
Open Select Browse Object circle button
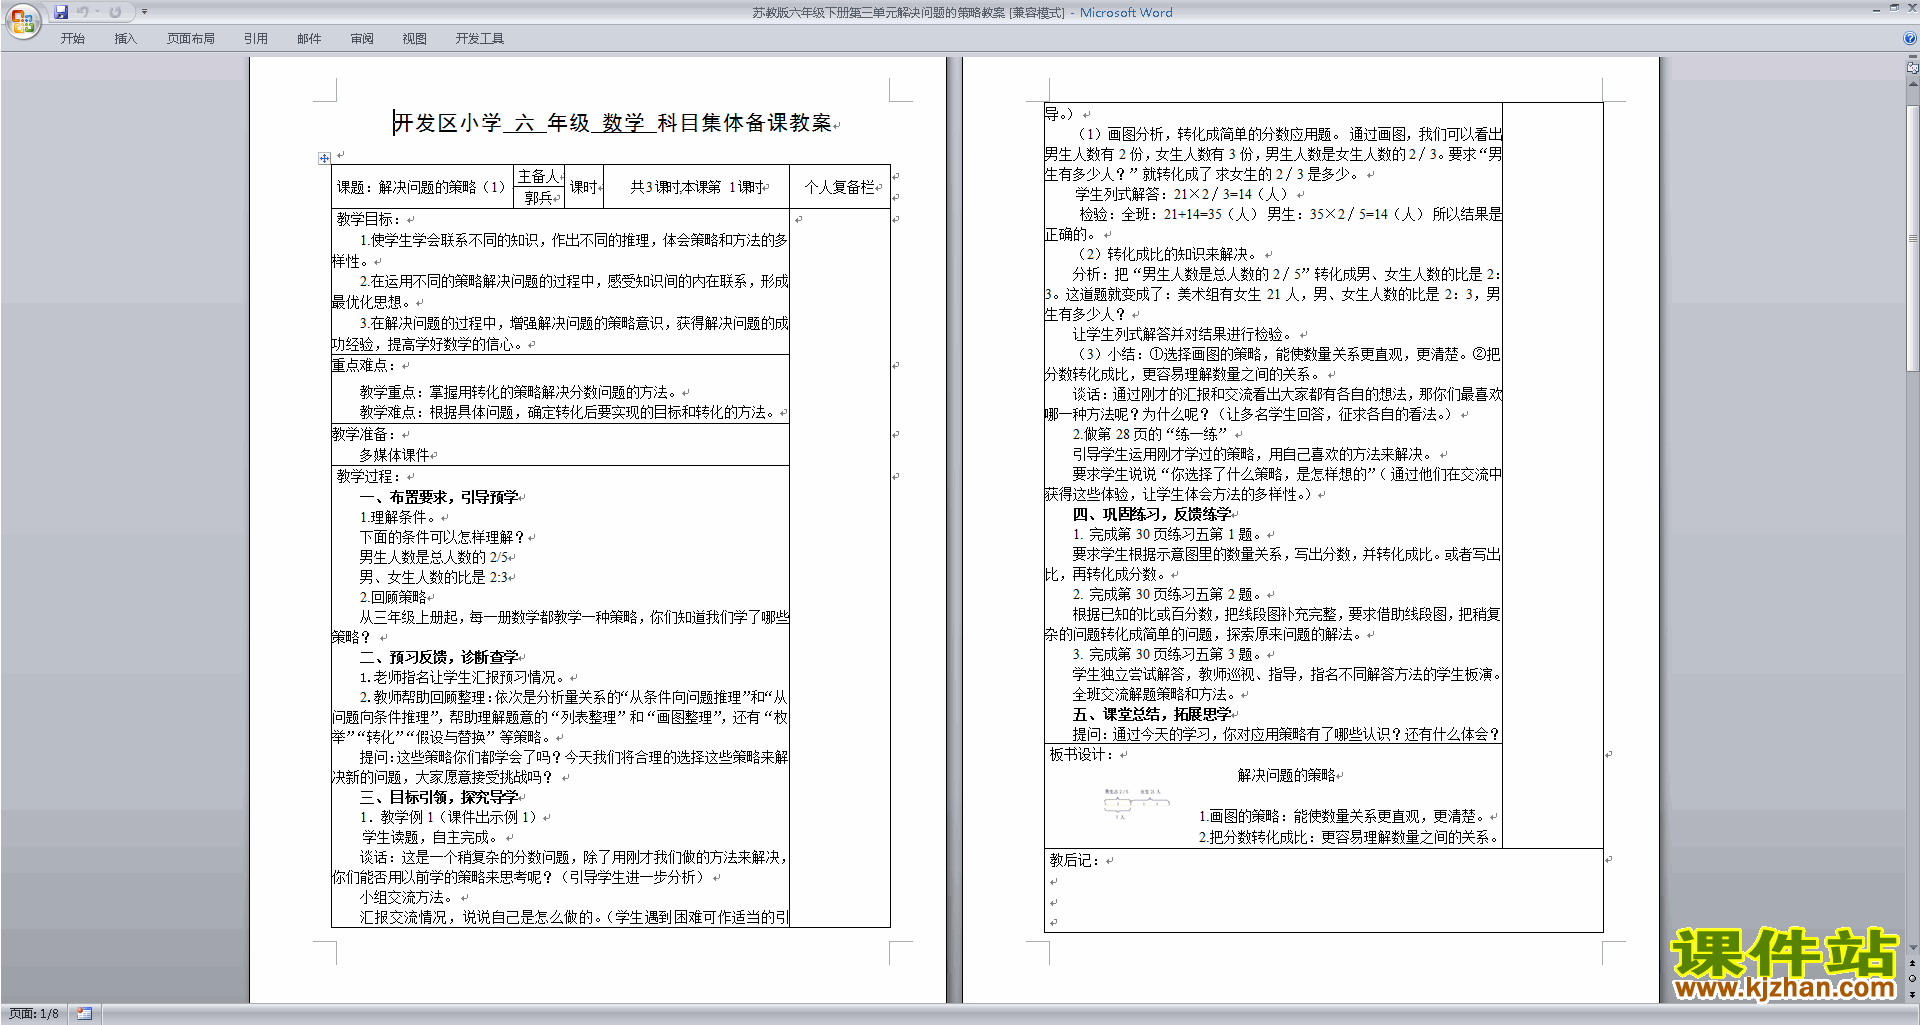tap(1913, 978)
